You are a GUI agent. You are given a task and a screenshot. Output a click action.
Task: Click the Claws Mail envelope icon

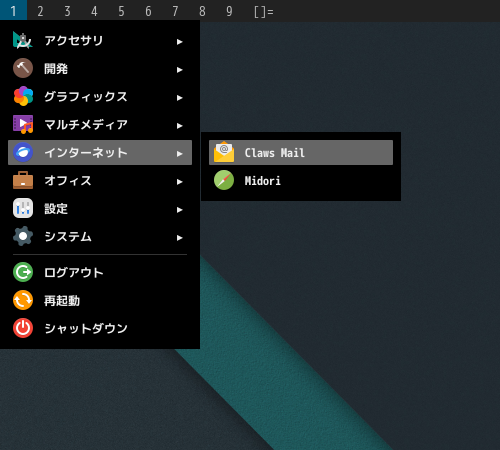(x=224, y=152)
